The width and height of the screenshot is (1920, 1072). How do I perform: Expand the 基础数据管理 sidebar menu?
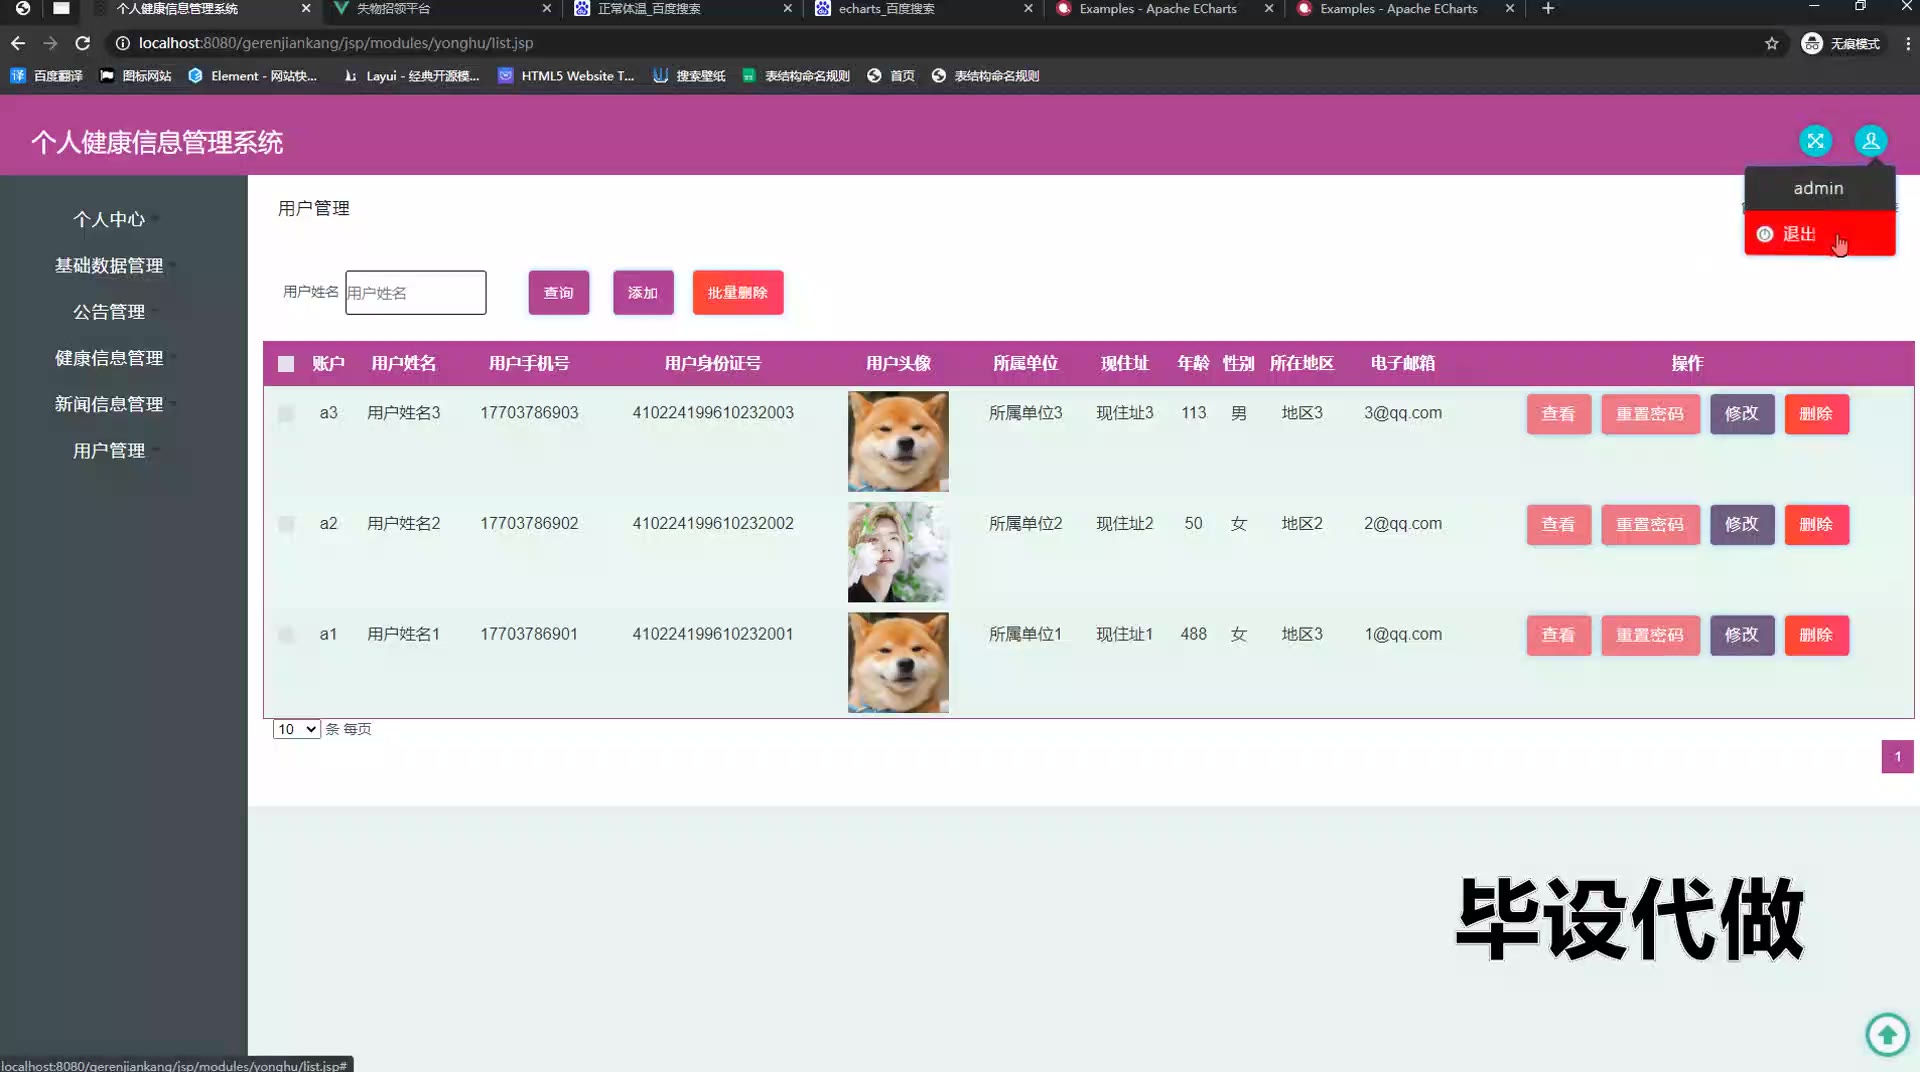click(109, 265)
